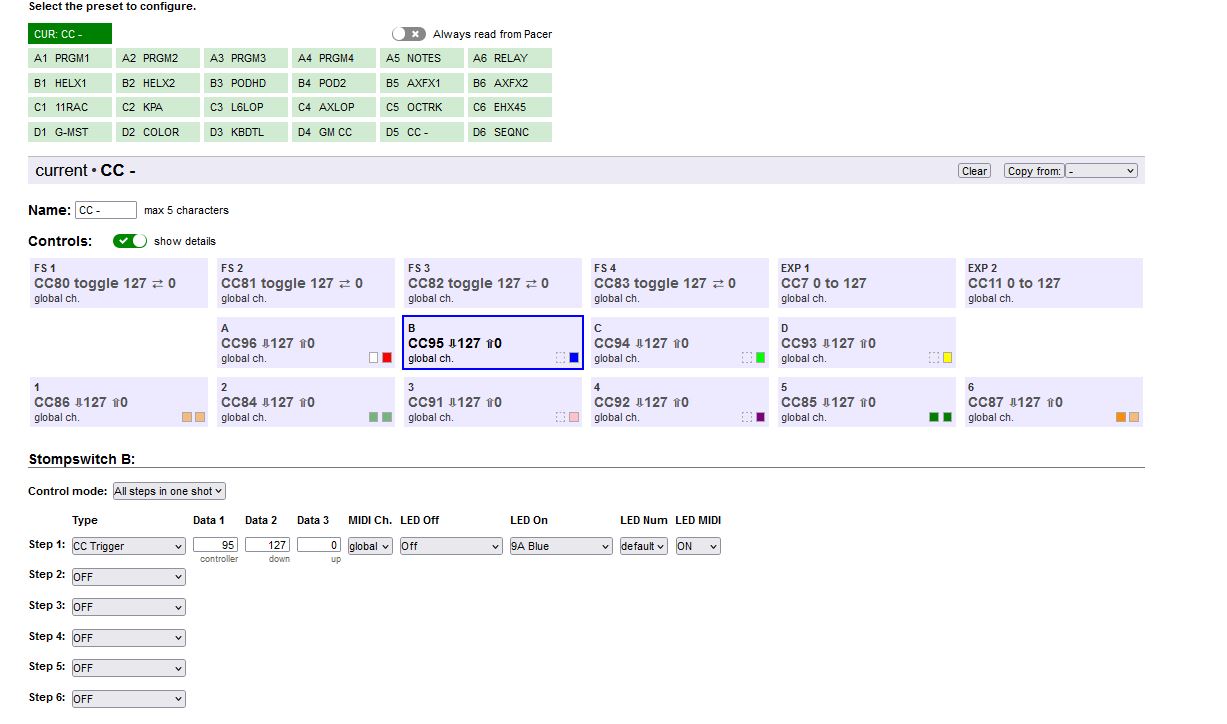Image resolution: width=1227 pixels, height=724 pixels.
Task: Click Step 1 Data 2 down field
Action: point(267,546)
